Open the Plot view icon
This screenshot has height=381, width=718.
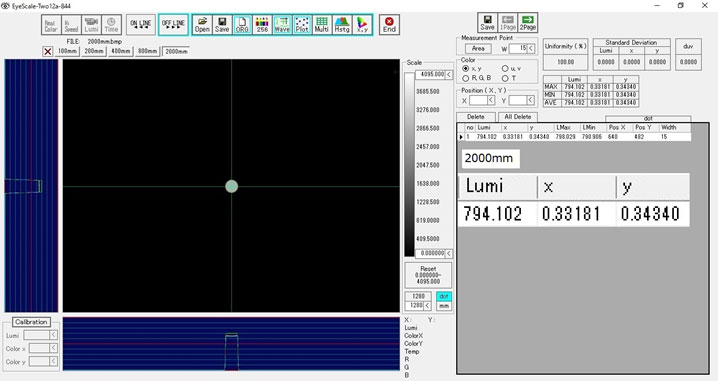pyautogui.click(x=302, y=25)
